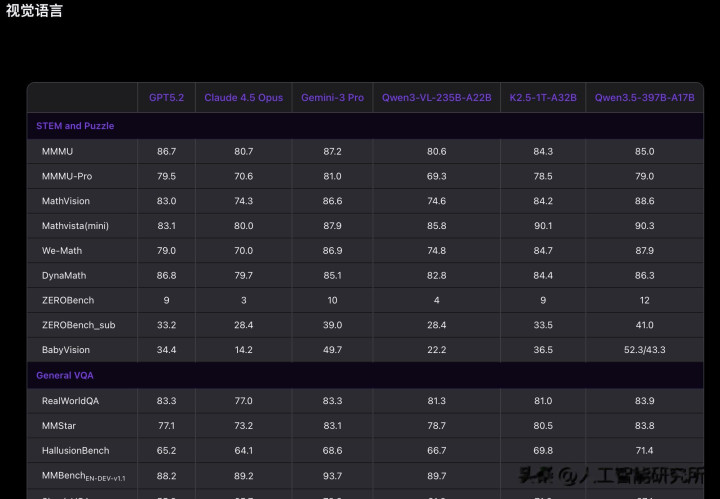Select MMMU-Pro score 70.6 for Claude
Image resolution: width=720 pixels, height=499 pixels.
click(x=243, y=176)
